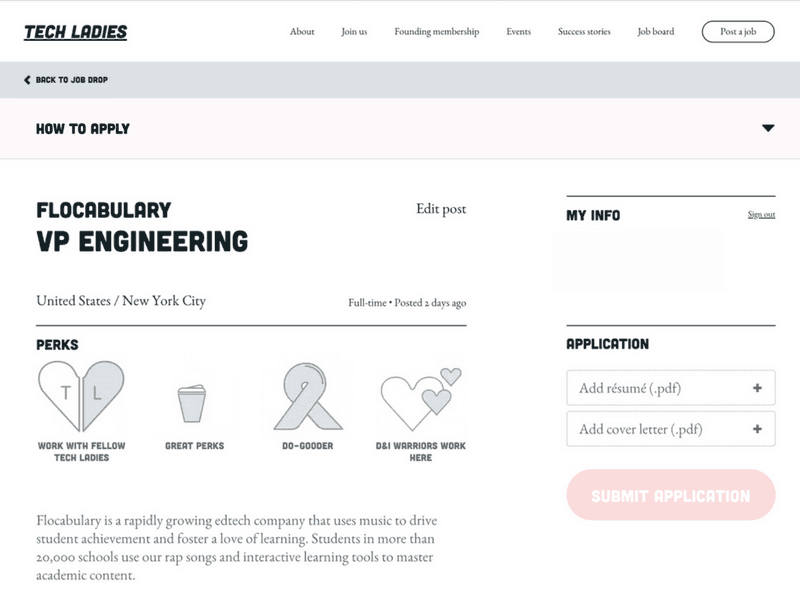Click the split heart T L perk icon
This screenshot has height=600, width=800.
tap(81, 396)
